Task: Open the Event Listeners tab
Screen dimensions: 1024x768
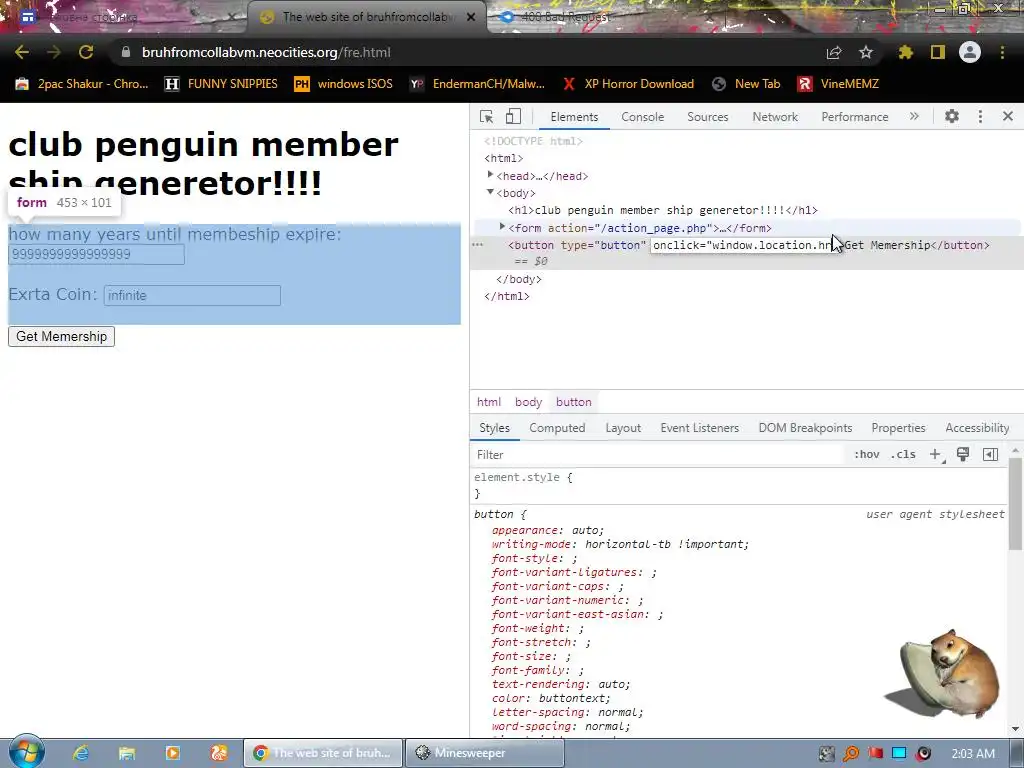Action: click(x=699, y=428)
